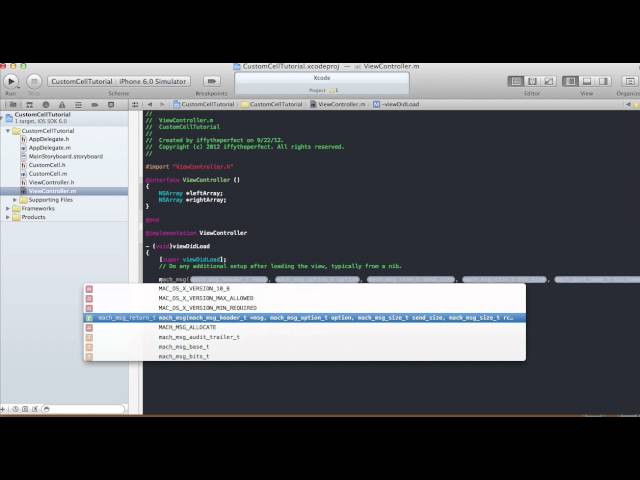Click second mach_msg argument placeholder
The image size is (640, 480).
pyautogui.click(x=318, y=280)
